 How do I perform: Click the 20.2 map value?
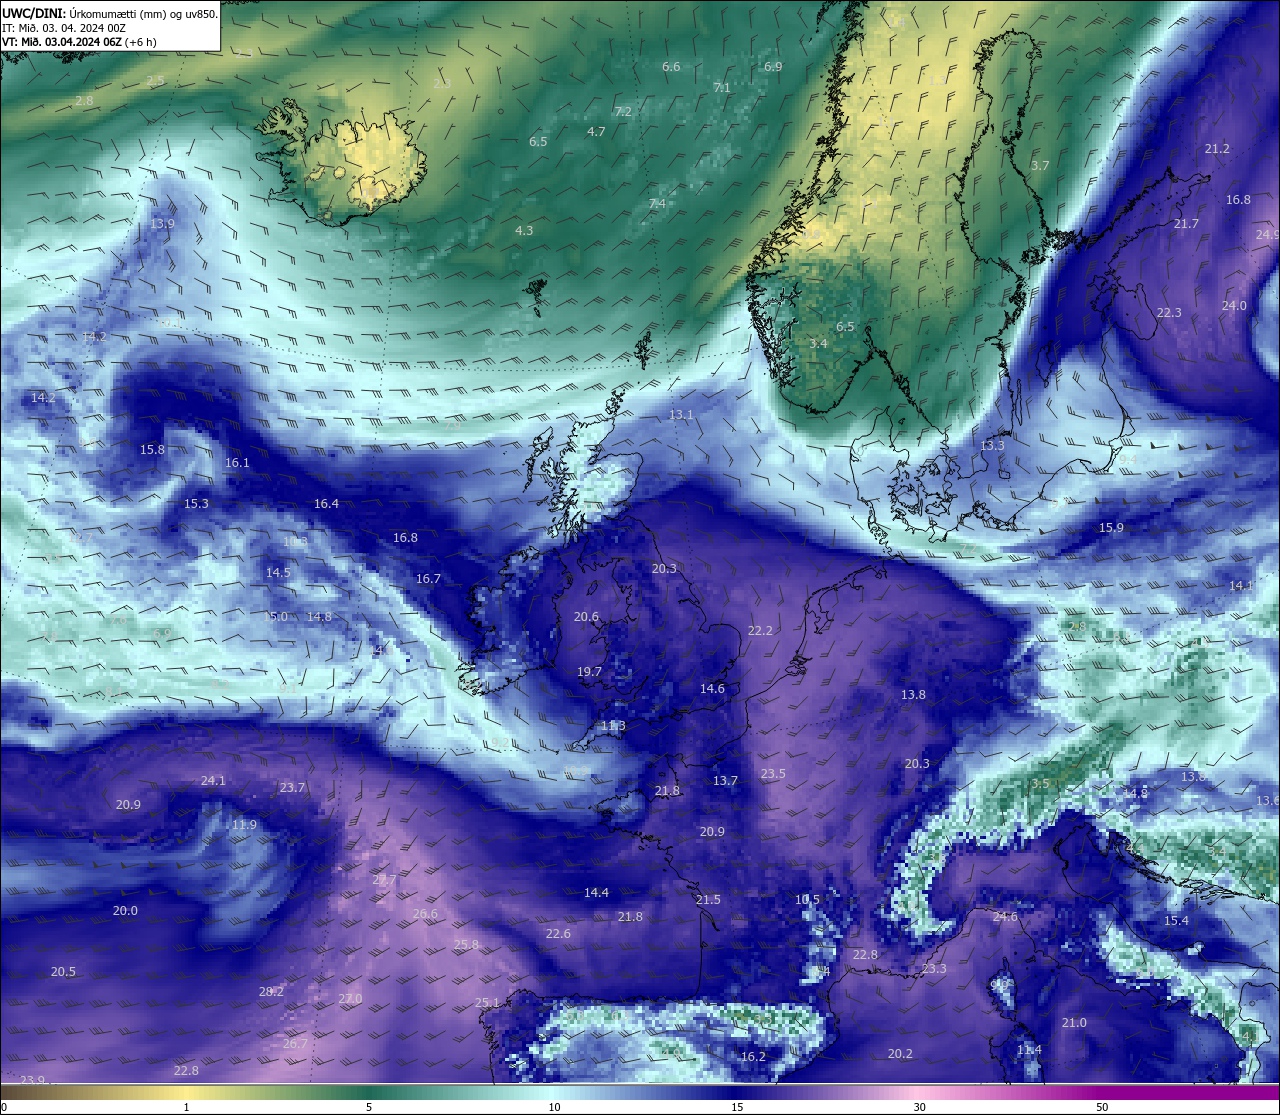(900, 1054)
